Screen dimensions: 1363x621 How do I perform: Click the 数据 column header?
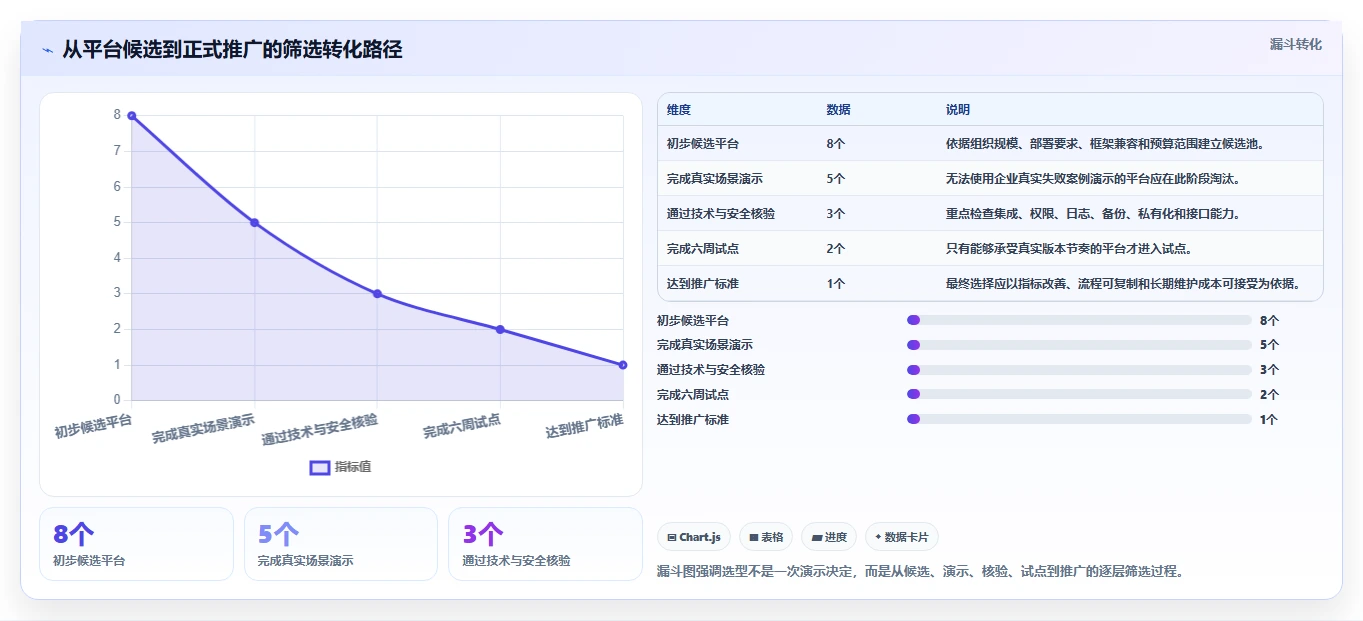(839, 110)
